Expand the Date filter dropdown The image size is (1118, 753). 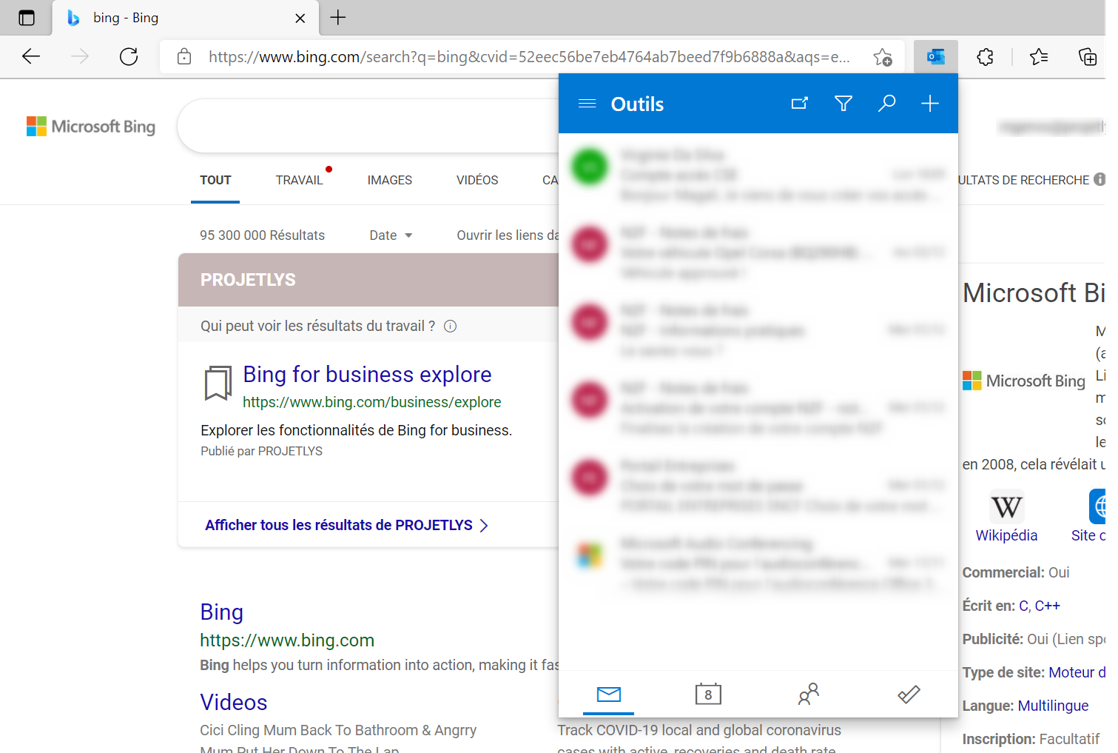[x=391, y=235]
